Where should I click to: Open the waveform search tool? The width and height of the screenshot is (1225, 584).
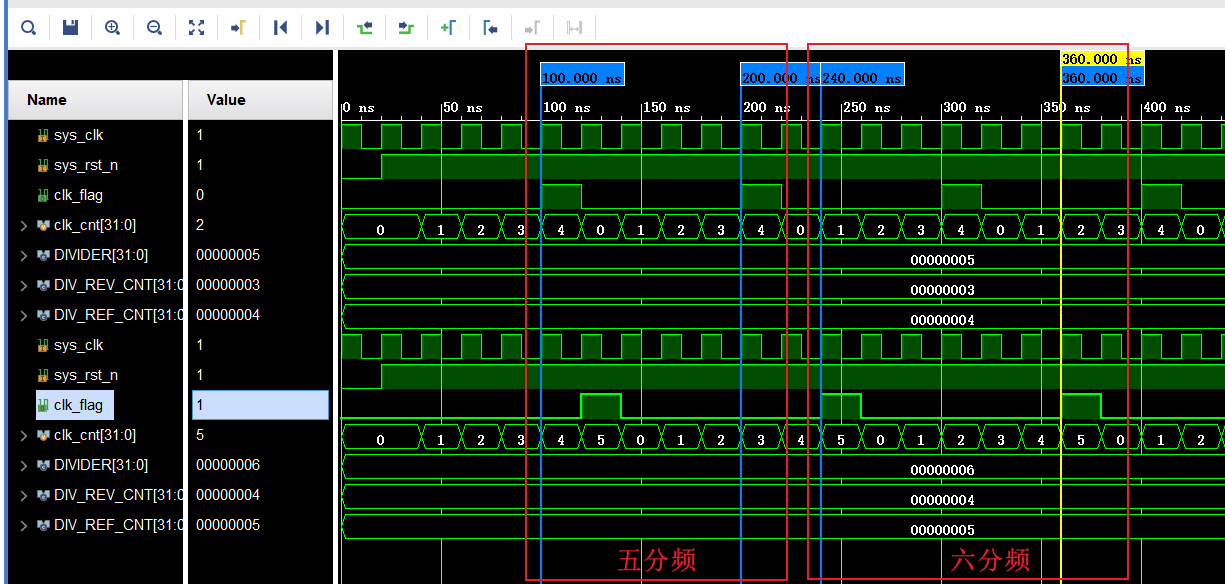point(28,28)
